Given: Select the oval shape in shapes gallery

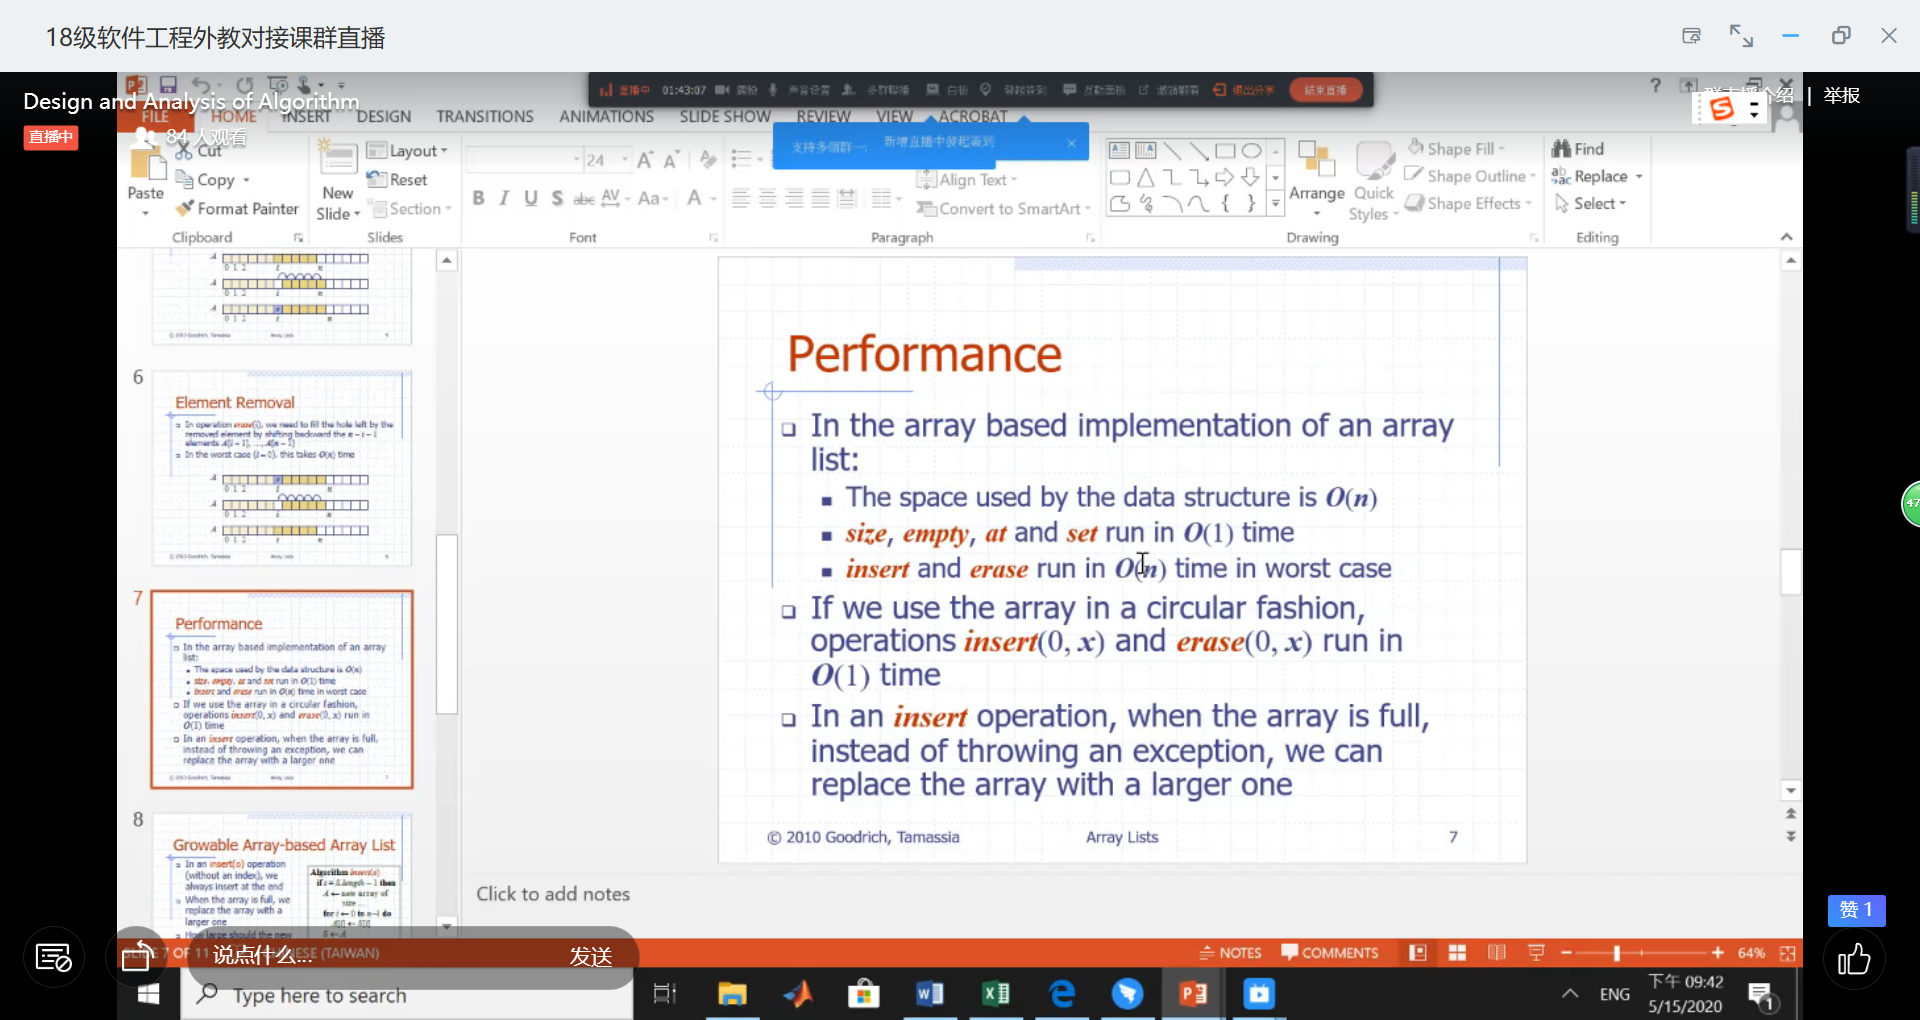Looking at the screenshot, I should (1251, 151).
